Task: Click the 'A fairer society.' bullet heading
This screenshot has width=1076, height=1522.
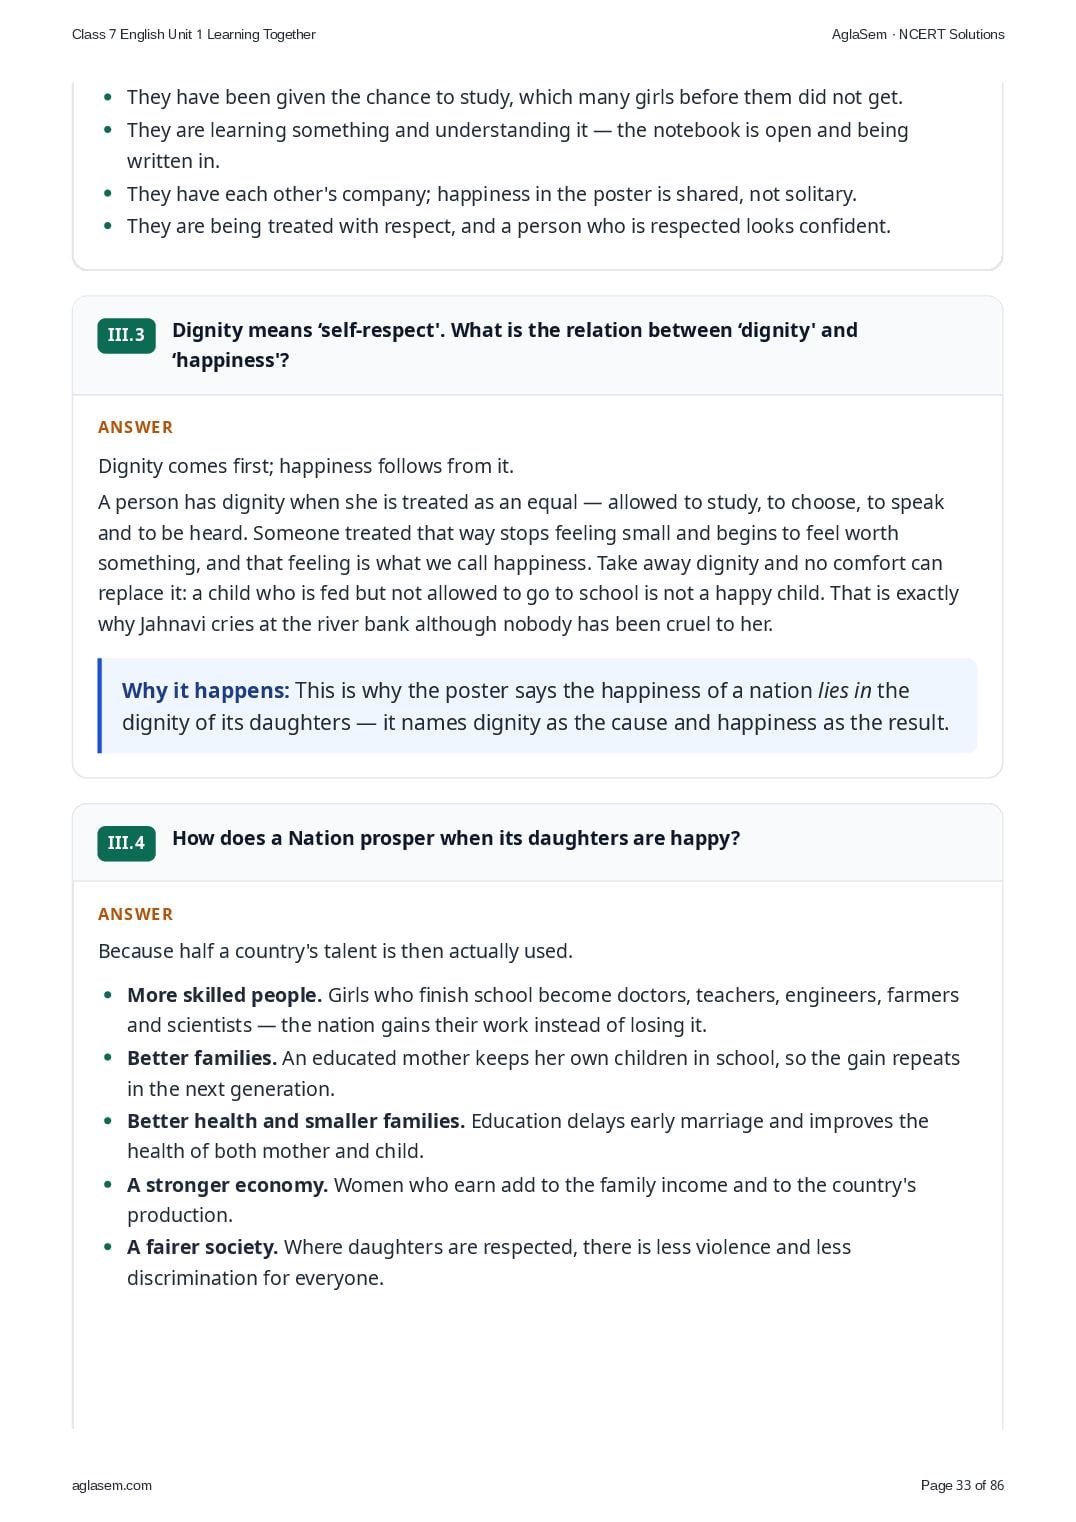Action: click(202, 1247)
